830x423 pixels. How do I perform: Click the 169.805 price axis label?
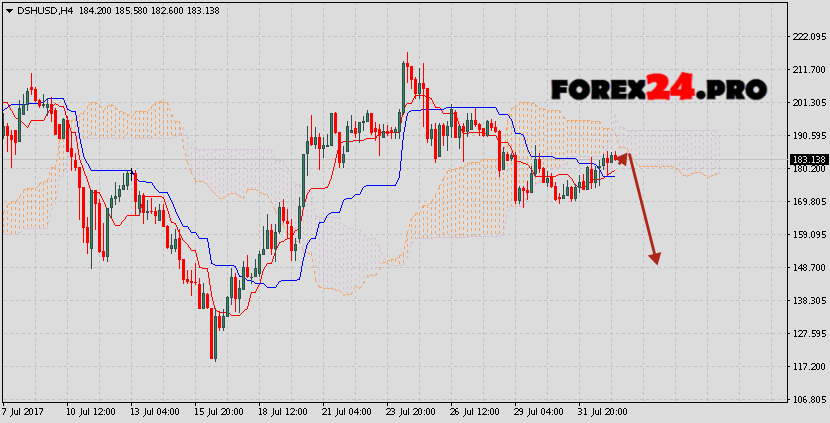tap(807, 201)
